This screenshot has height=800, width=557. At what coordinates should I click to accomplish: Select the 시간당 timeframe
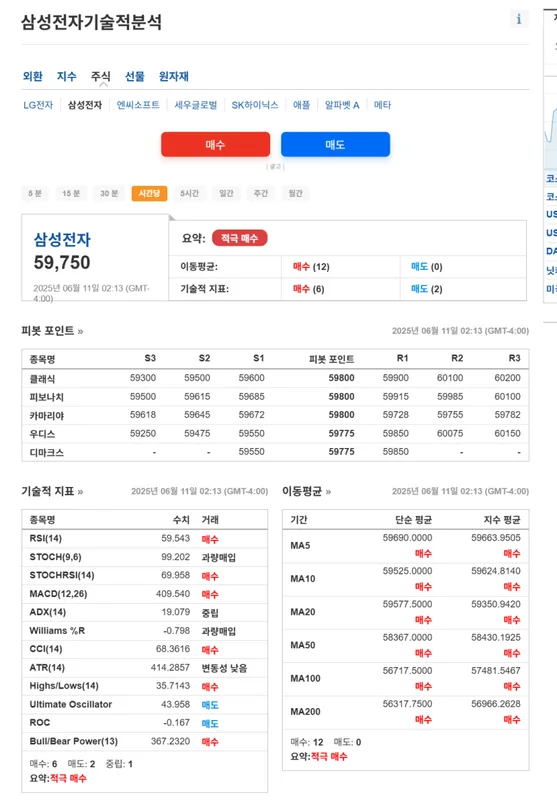pos(149,193)
